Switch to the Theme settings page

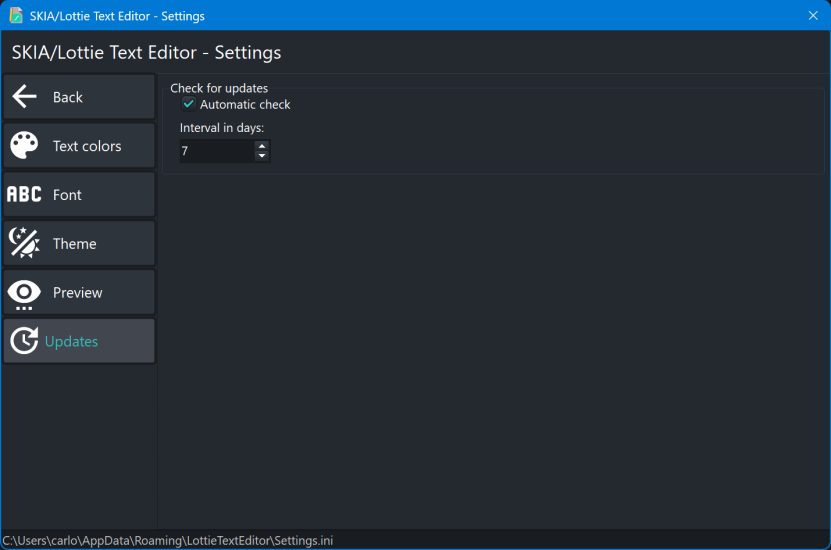(x=79, y=243)
